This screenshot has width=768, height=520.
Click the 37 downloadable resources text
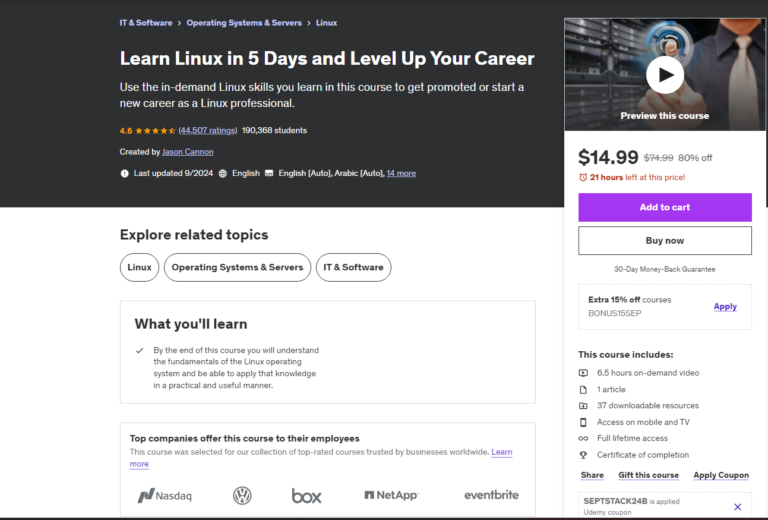click(648, 406)
